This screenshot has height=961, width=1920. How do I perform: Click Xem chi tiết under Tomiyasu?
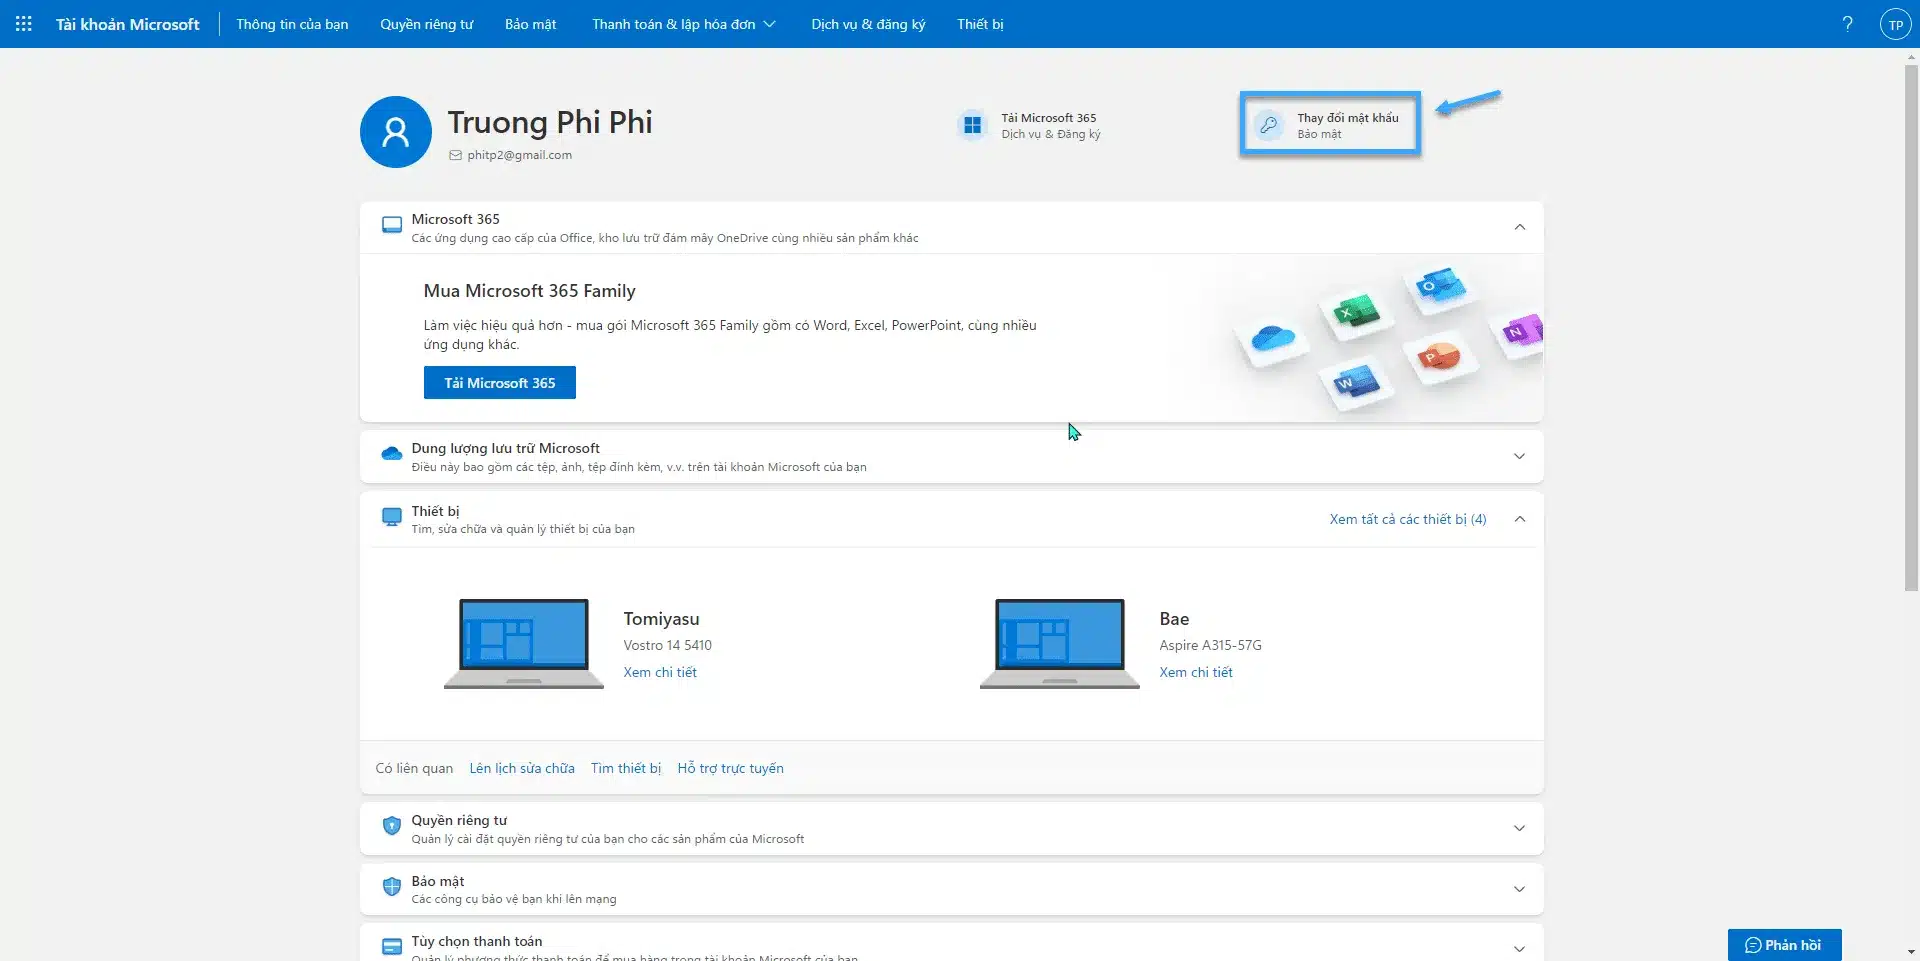[x=660, y=672]
